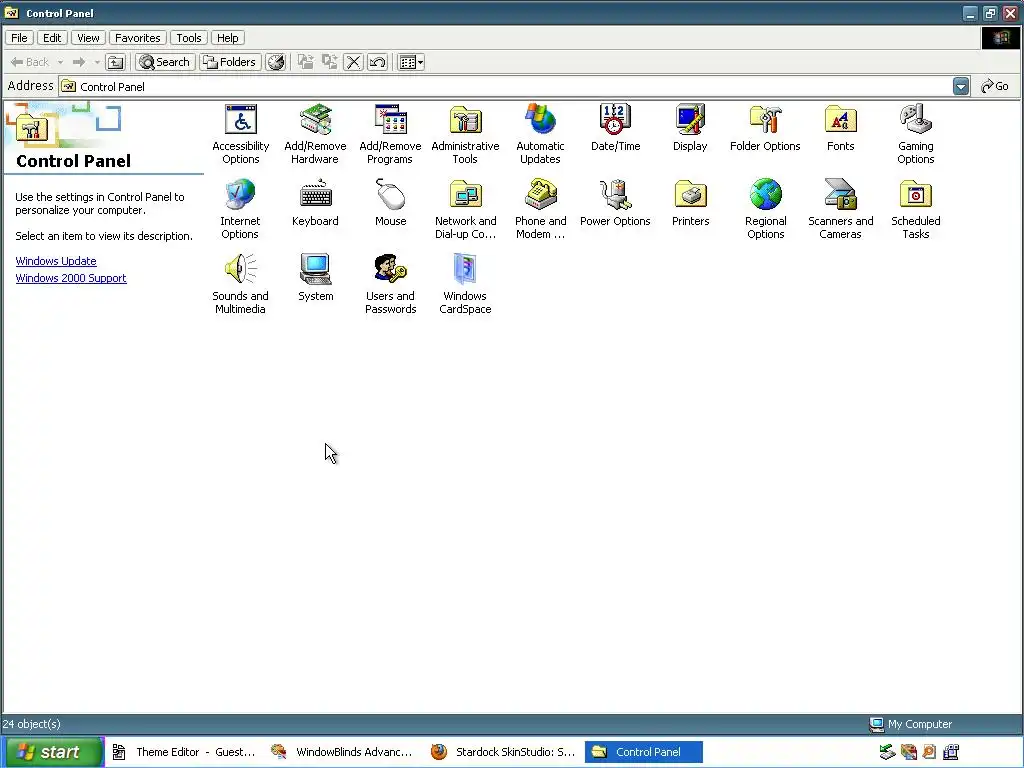
Task: Click the Move To toolbar icon
Action: (x=306, y=62)
